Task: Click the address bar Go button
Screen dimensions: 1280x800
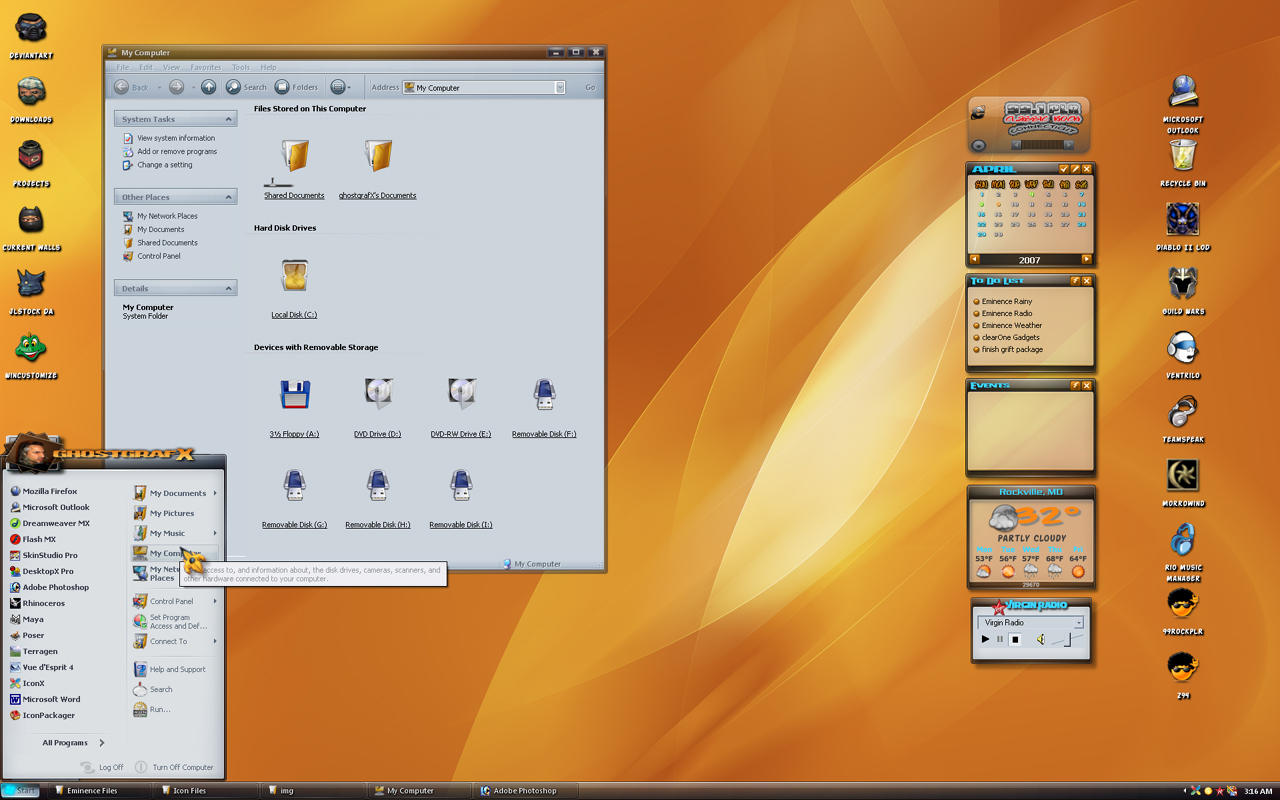Action: [590, 87]
